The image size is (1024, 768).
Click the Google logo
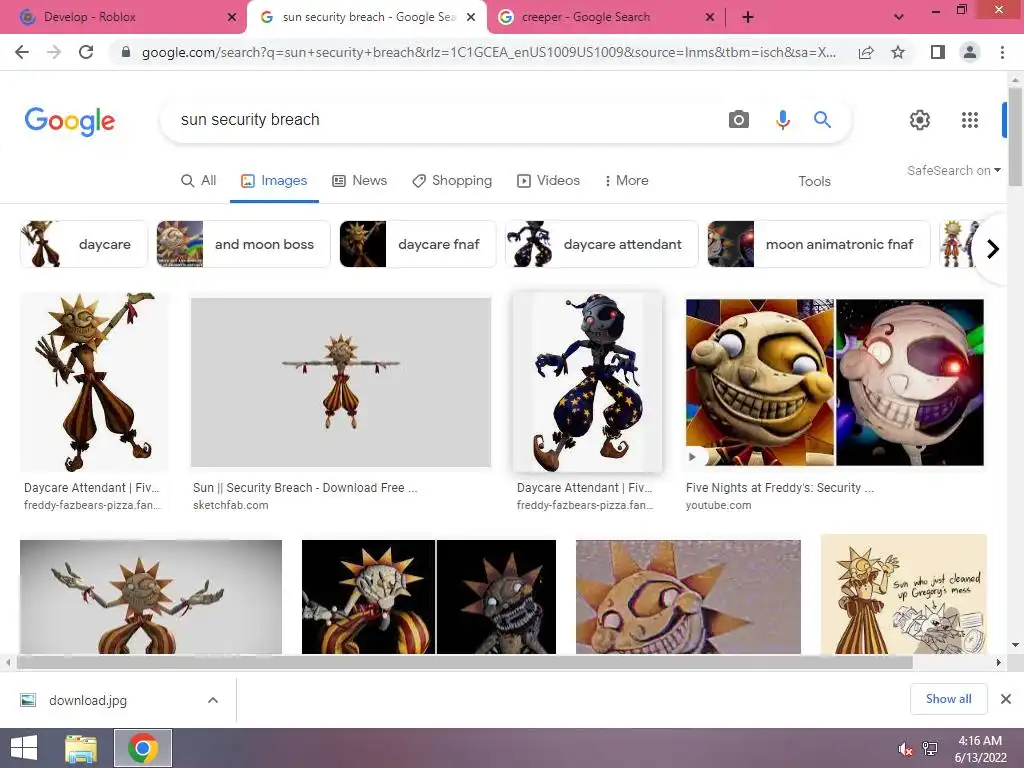[69, 121]
